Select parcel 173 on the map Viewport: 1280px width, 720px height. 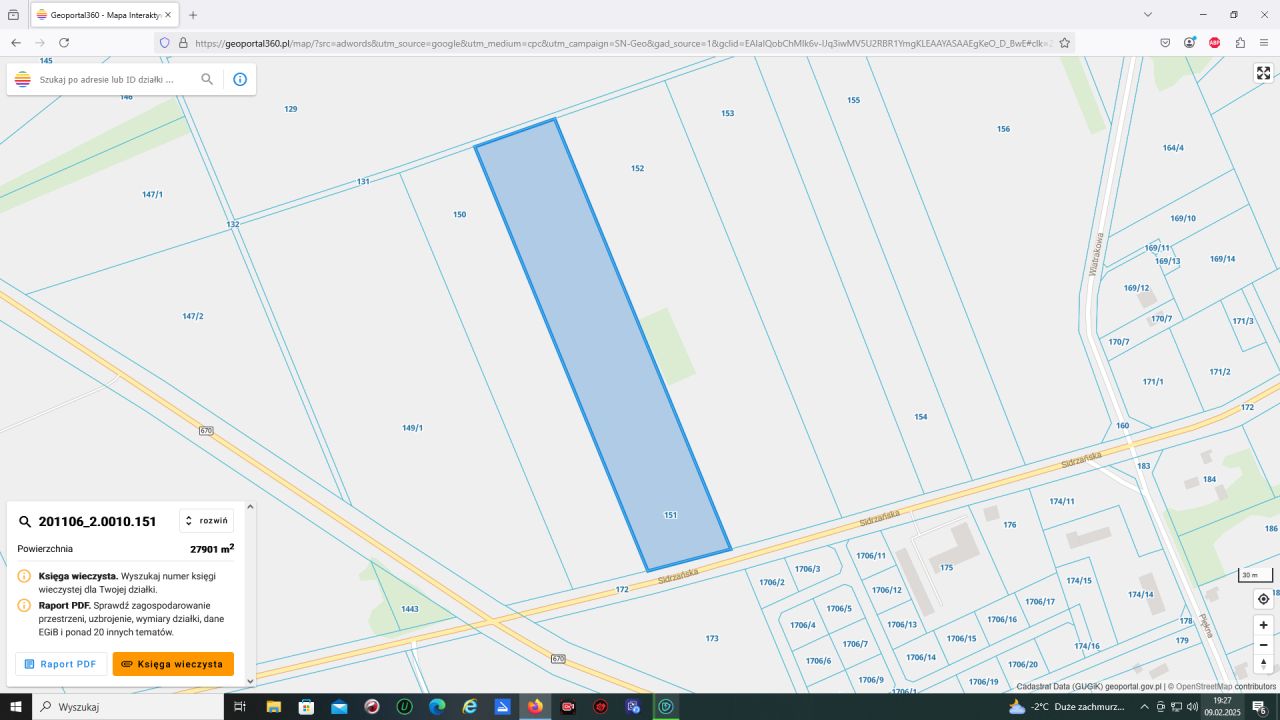pyautogui.click(x=711, y=638)
